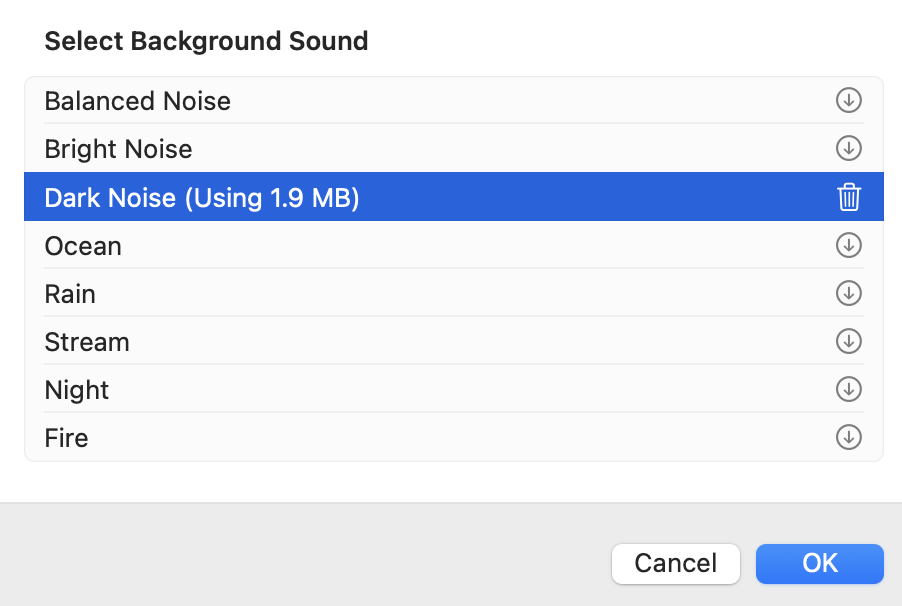Click the Select Background Sound heading

tap(206, 42)
